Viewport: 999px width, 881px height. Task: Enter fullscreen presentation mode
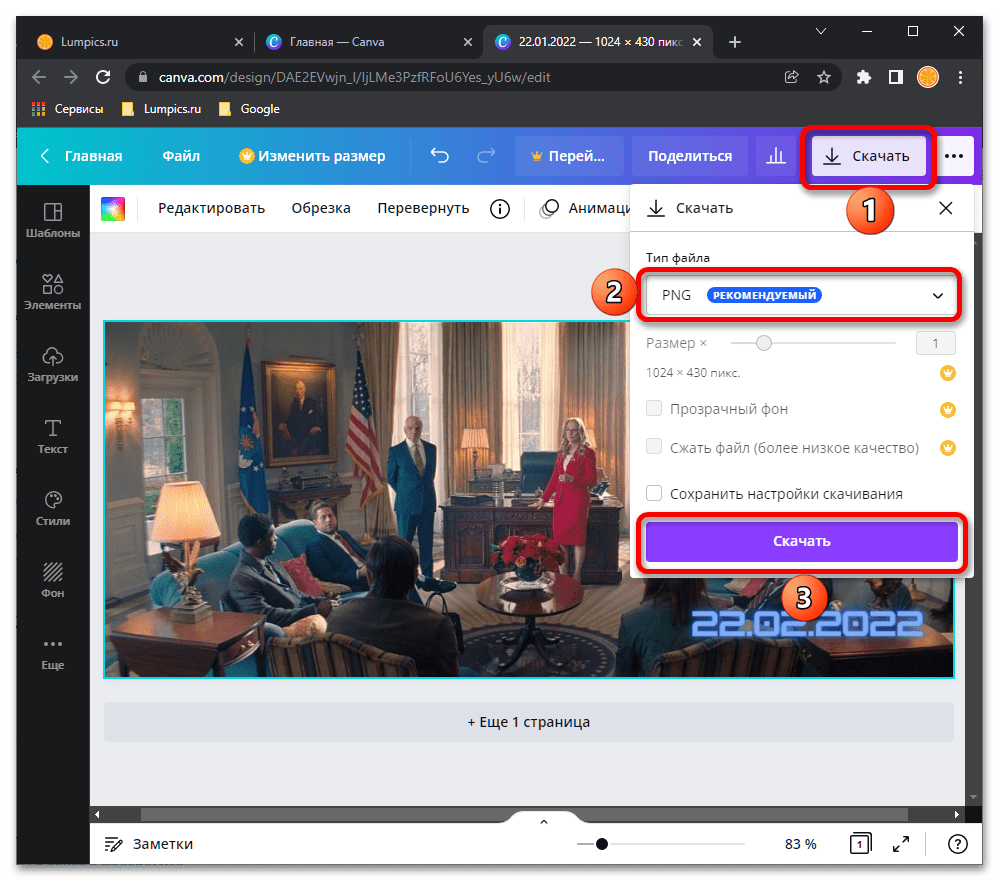click(901, 843)
